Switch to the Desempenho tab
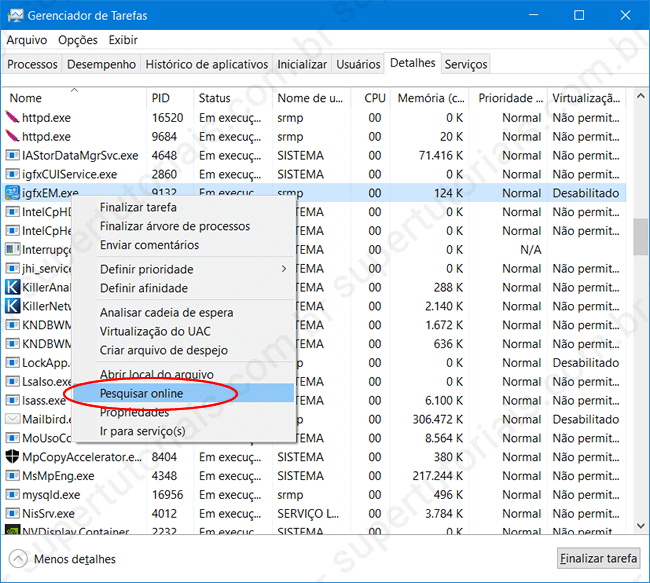Image resolution: width=650 pixels, height=583 pixels. 101,64
